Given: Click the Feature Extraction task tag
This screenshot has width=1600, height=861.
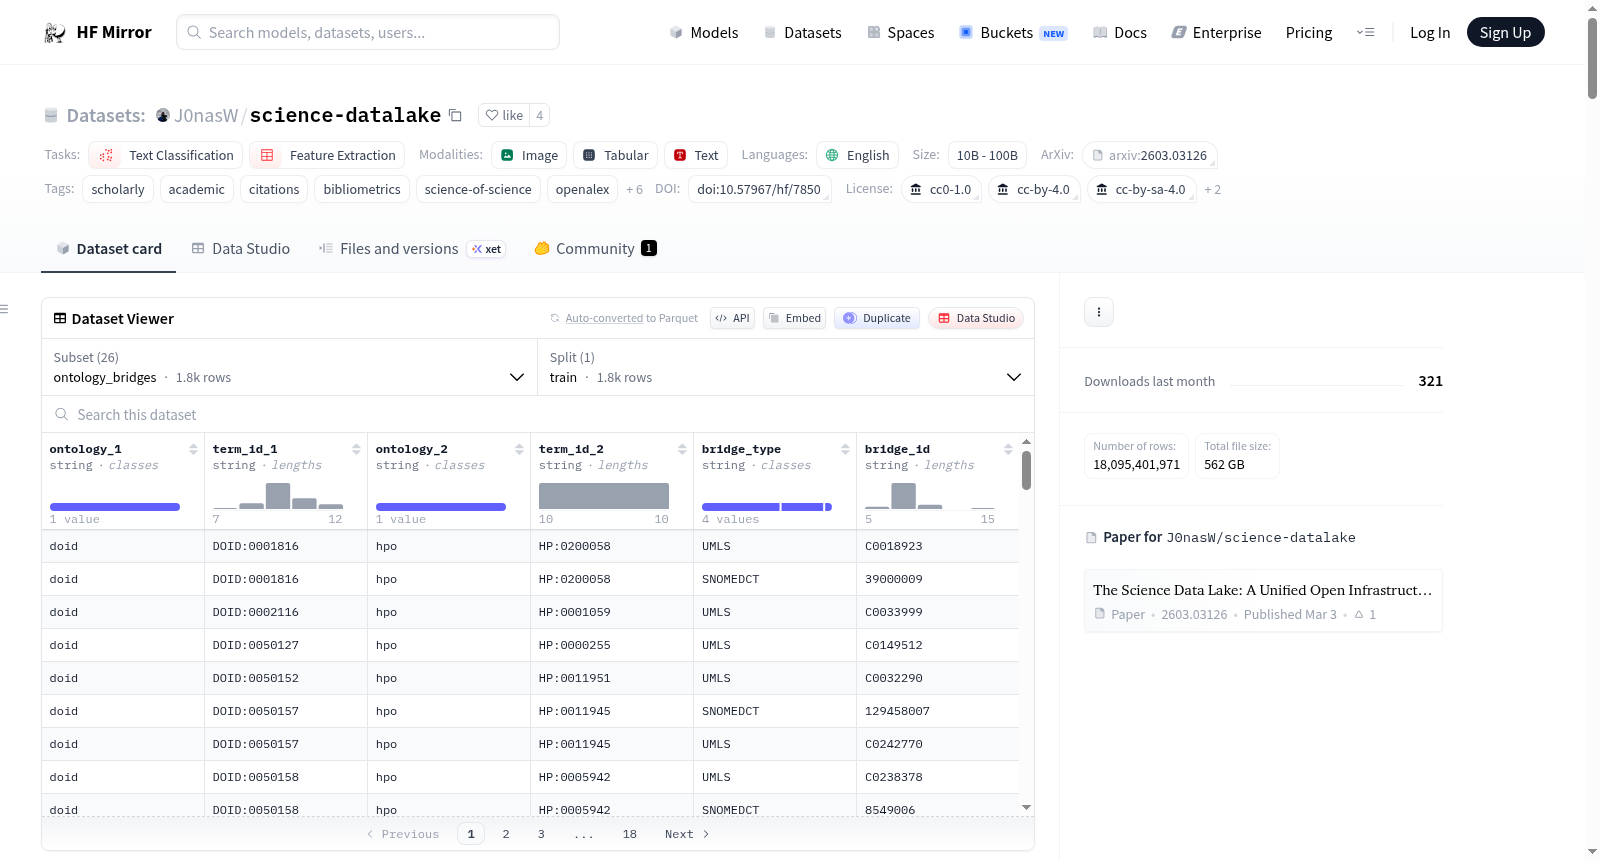Looking at the screenshot, I should 327,155.
